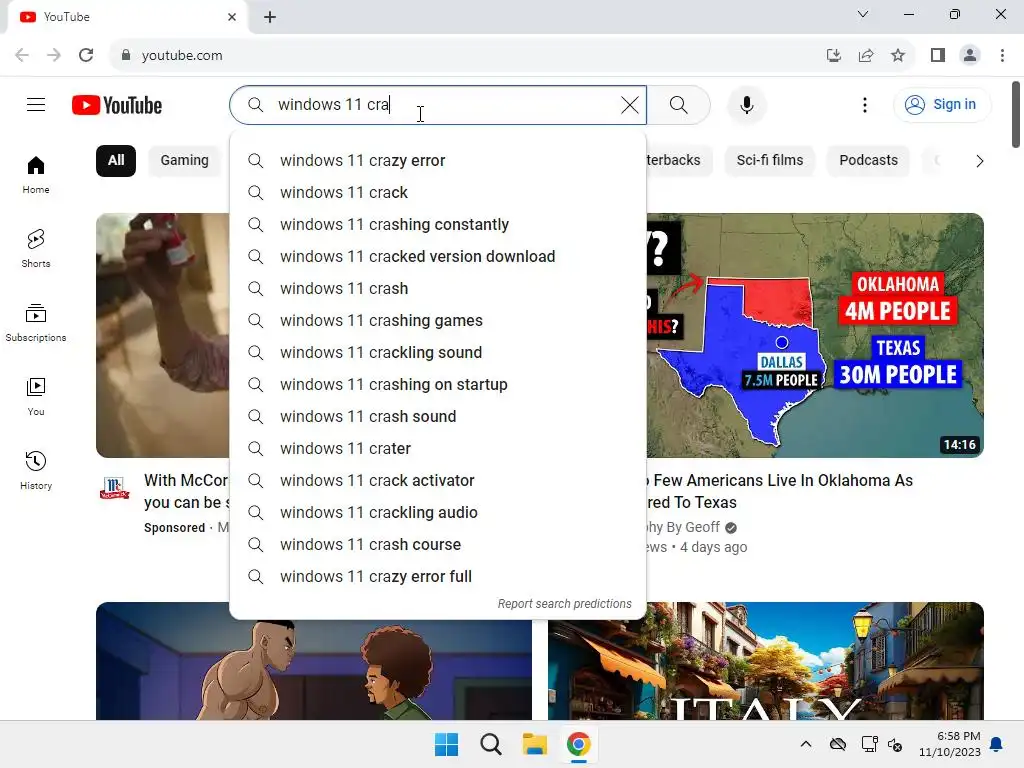Reload the page with refresh icon
Image resolution: width=1024 pixels, height=768 pixels.
coord(86,56)
